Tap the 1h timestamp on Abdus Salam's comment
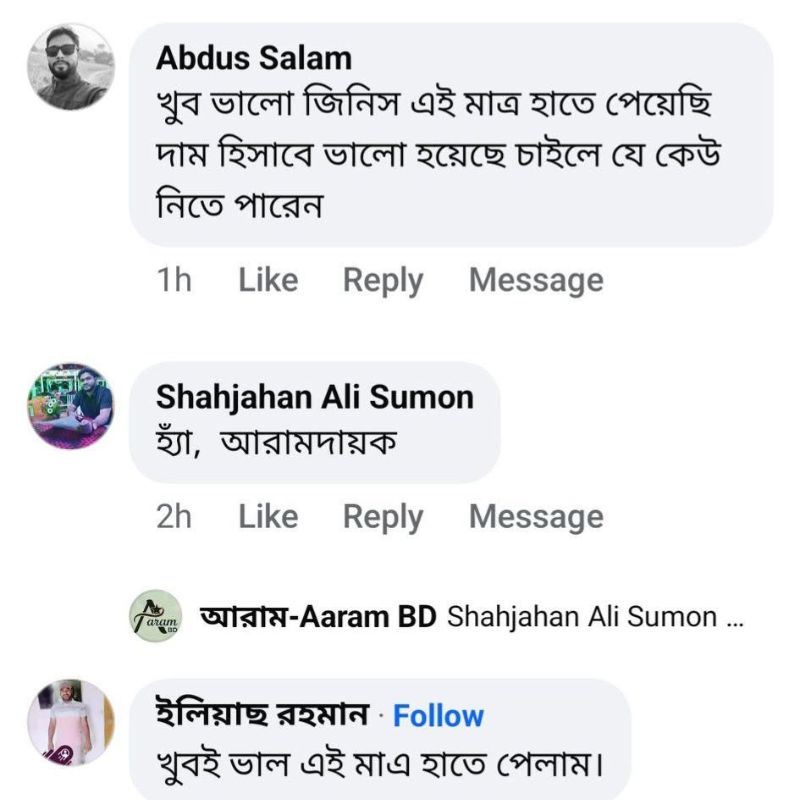 (x=174, y=280)
